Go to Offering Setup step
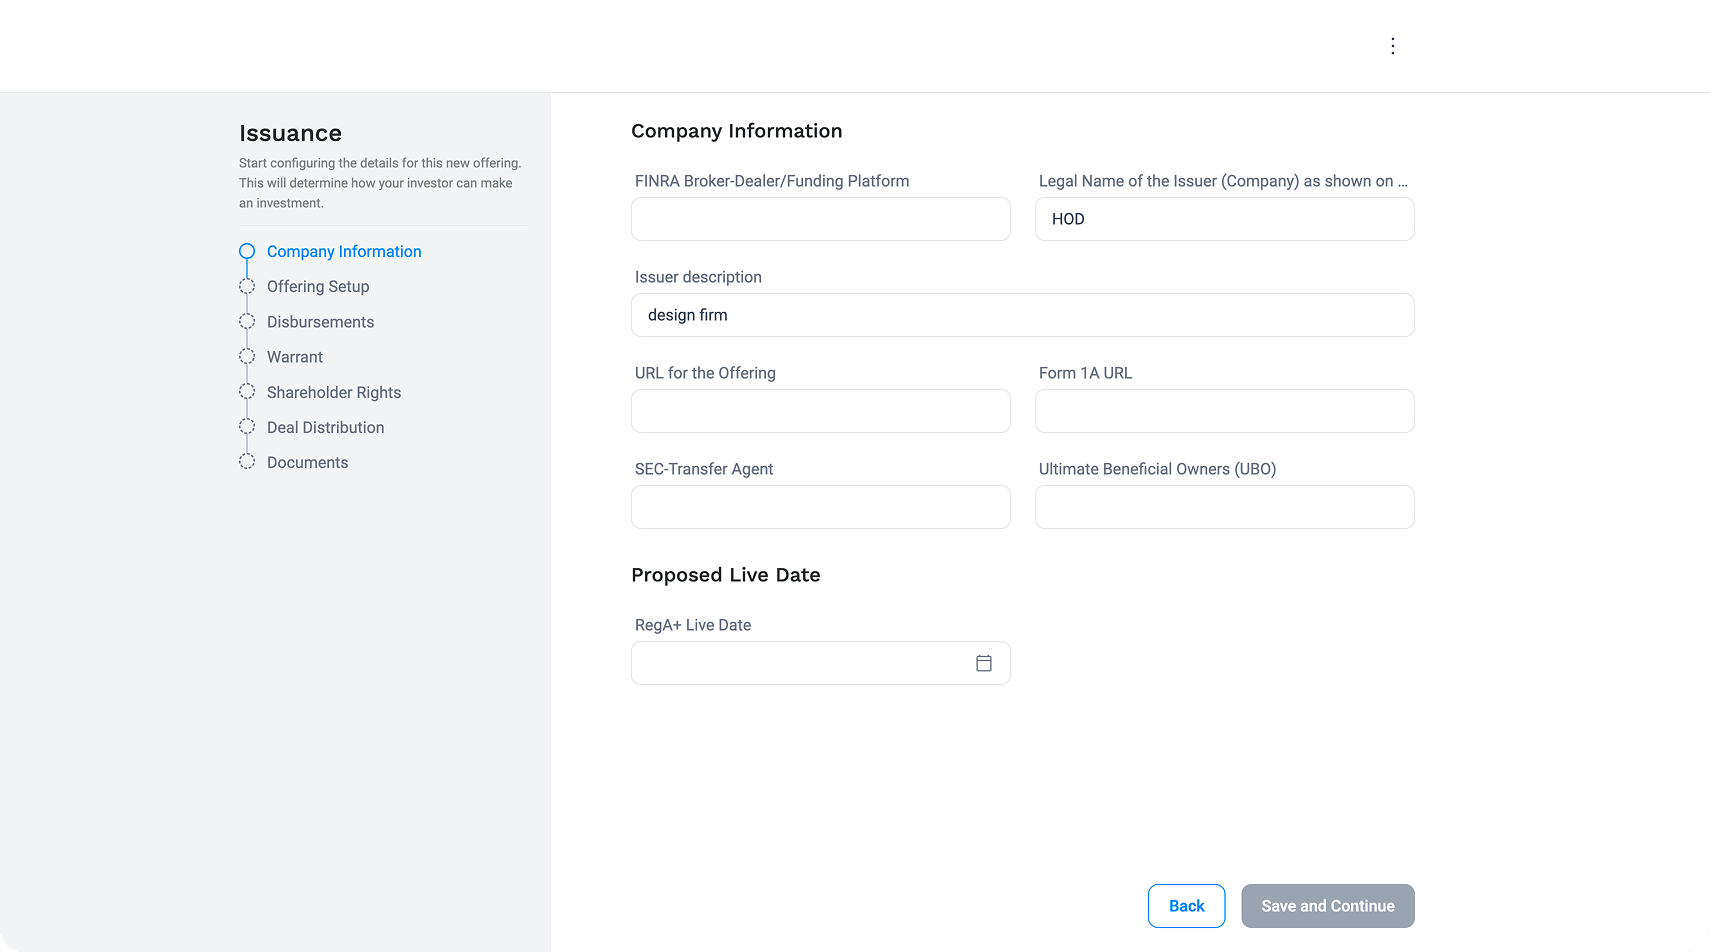The height and width of the screenshot is (952, 1710). coord(318,287)
